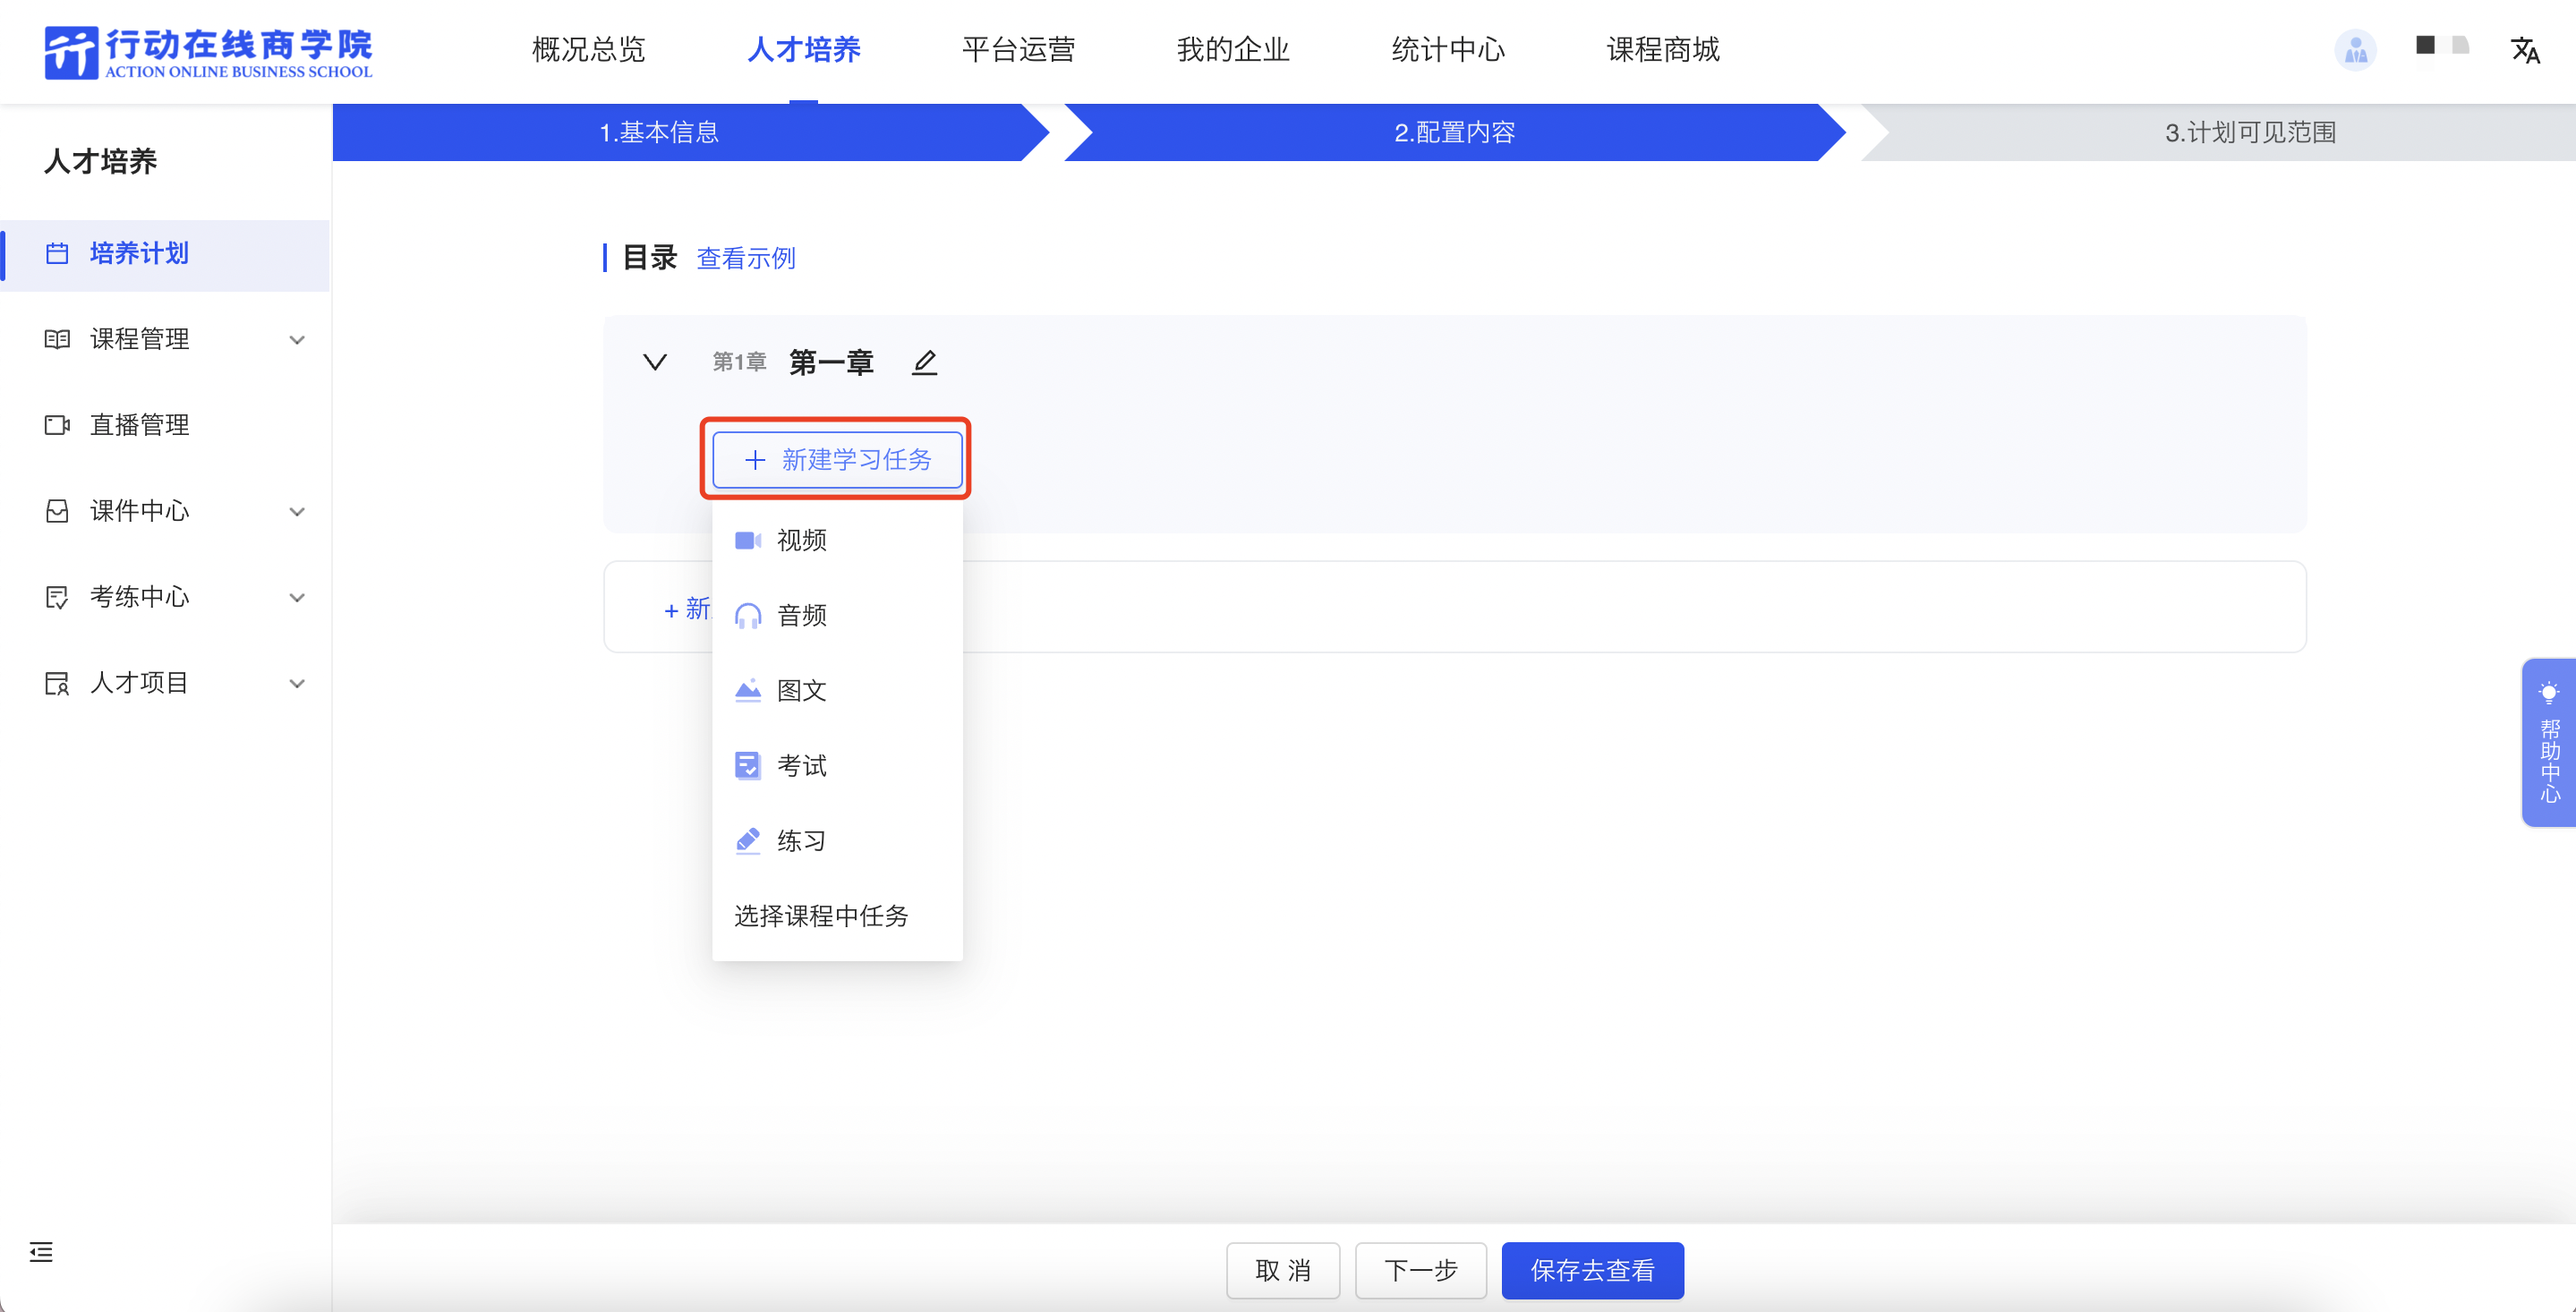This screenshot has height=1312, width=2576.
Task: Select 培养计划 in the sidebar
Action: [x=166, y=254]
